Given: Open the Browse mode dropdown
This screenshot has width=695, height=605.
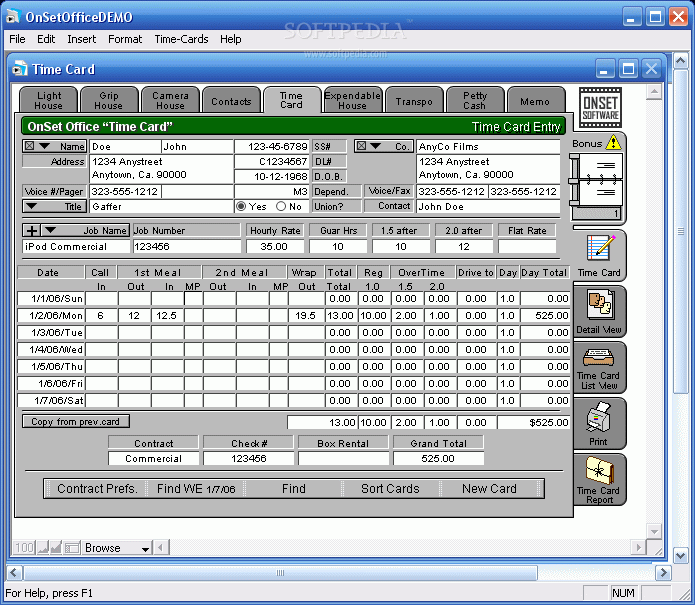Looking at the screenshot, I should pos(117,548).
